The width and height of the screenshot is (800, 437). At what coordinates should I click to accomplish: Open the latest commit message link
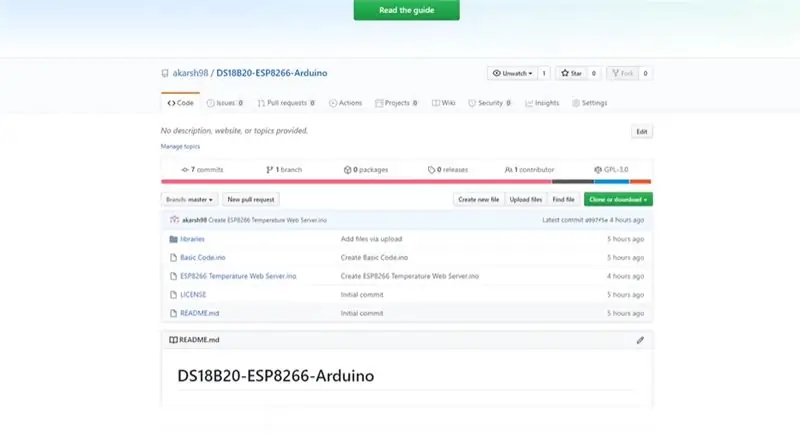click(267, 220)
